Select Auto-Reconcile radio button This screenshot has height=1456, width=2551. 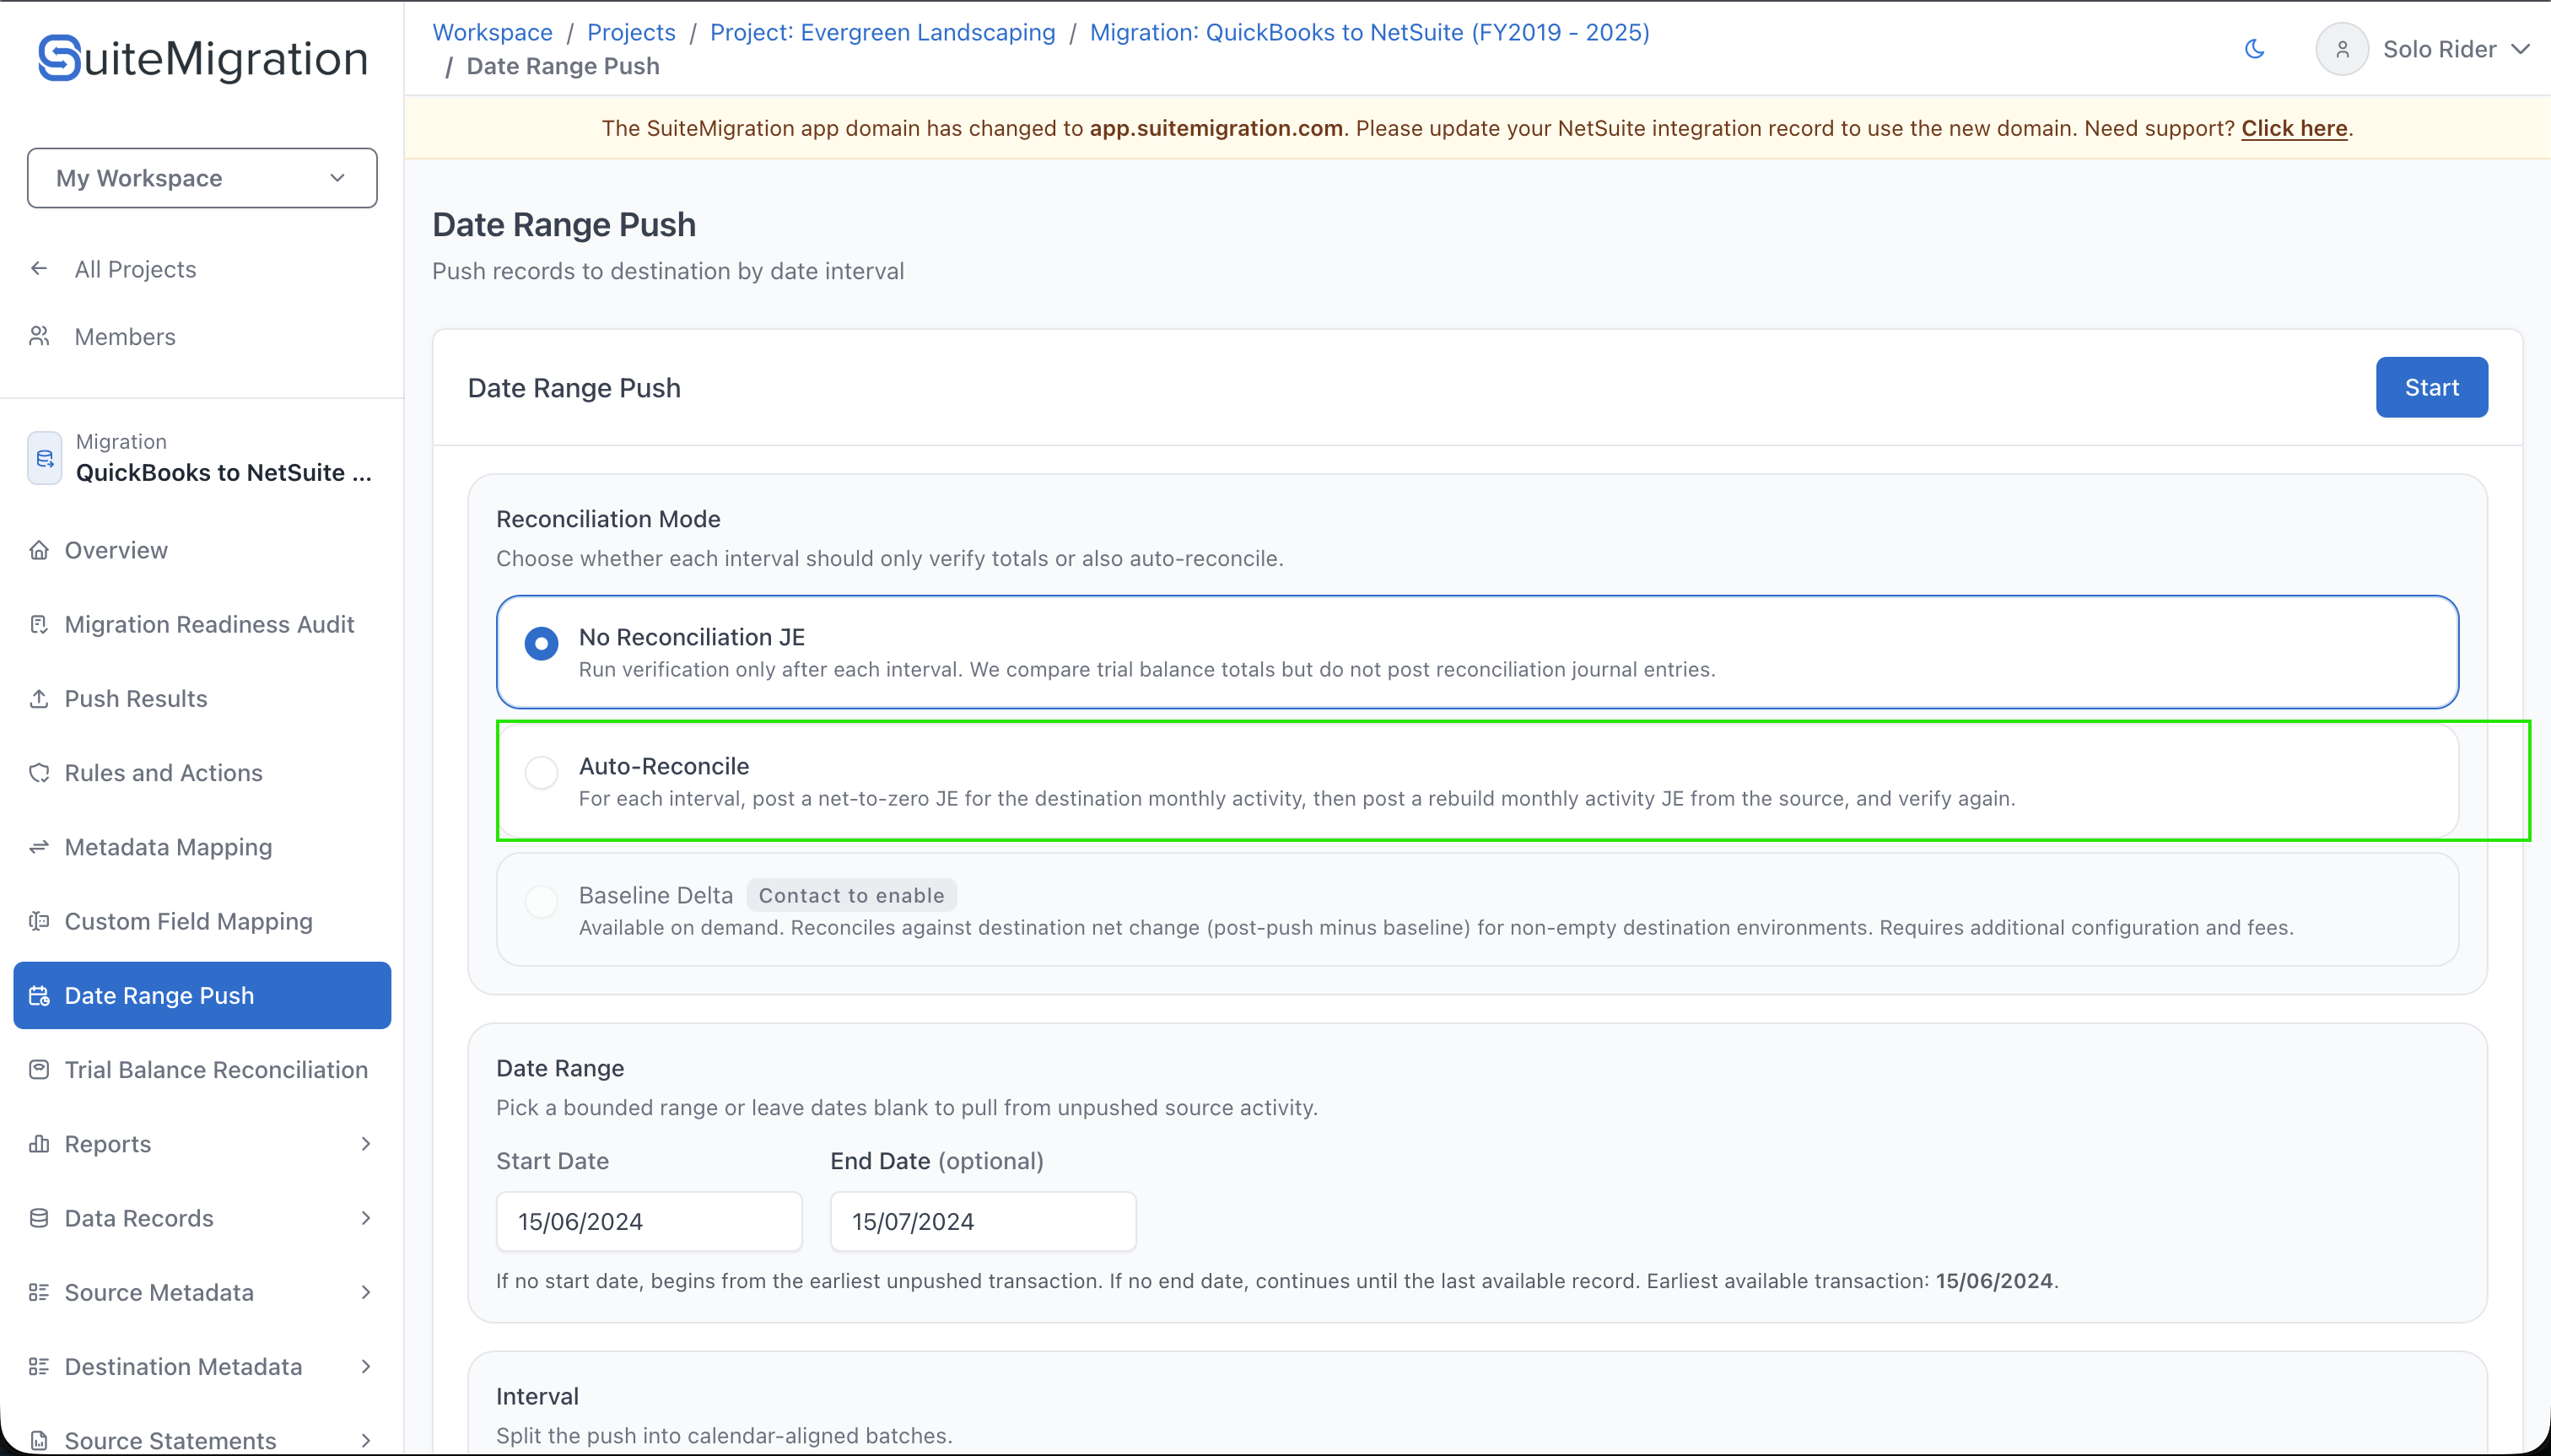541,772
